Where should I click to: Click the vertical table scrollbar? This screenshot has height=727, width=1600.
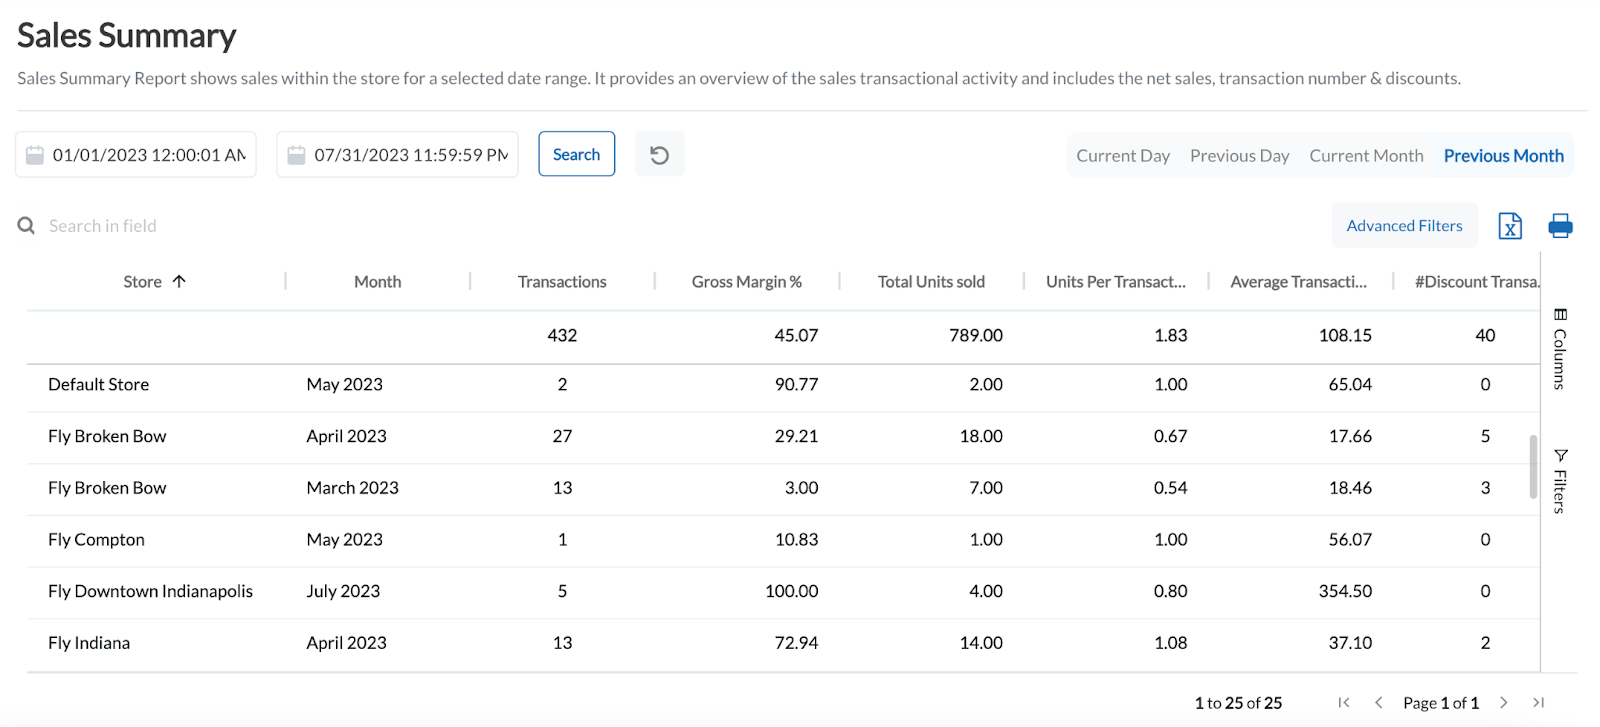click(x=1533, y=466)
